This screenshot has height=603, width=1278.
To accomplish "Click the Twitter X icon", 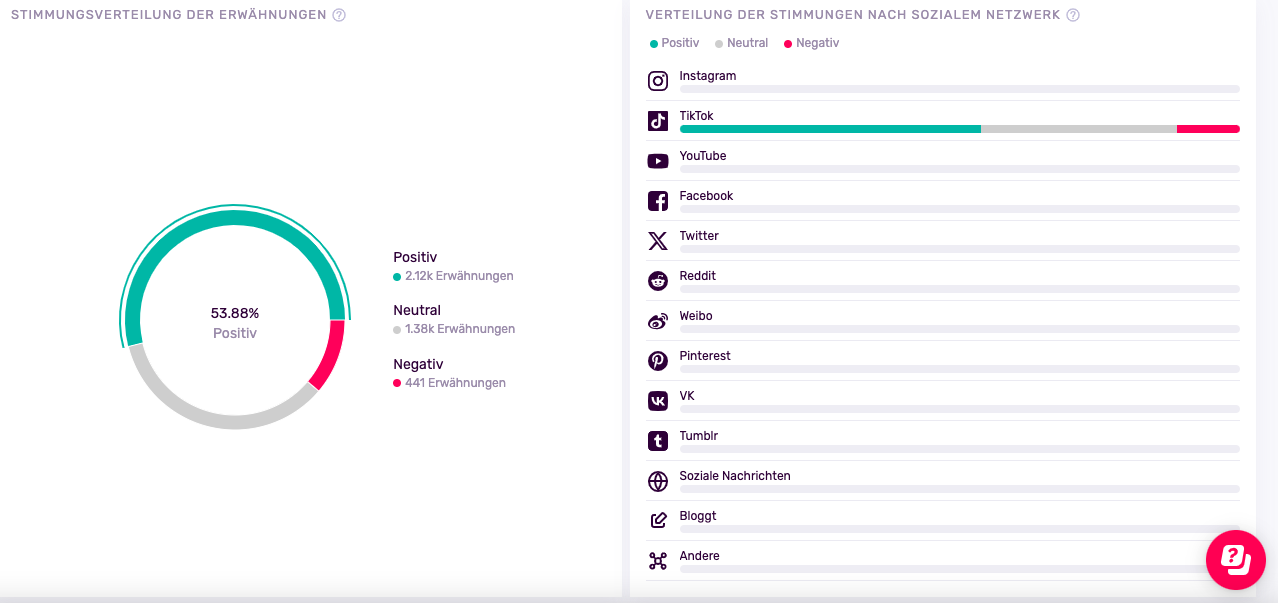I will (658, 241).
